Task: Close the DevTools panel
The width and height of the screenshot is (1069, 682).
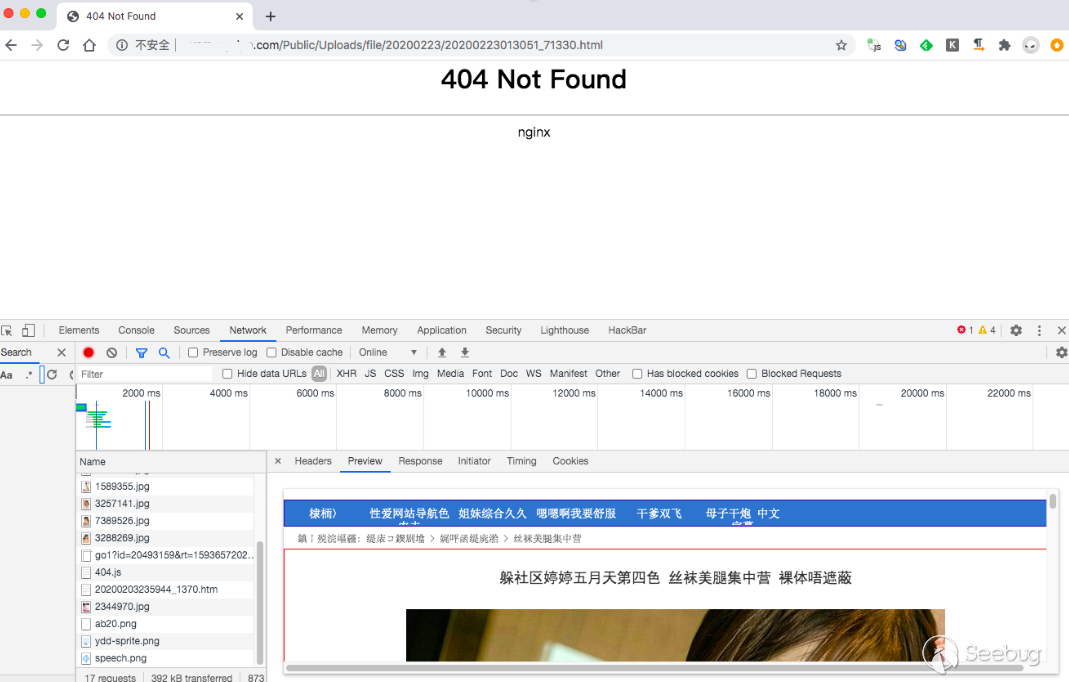Action: coord(1062,330)
